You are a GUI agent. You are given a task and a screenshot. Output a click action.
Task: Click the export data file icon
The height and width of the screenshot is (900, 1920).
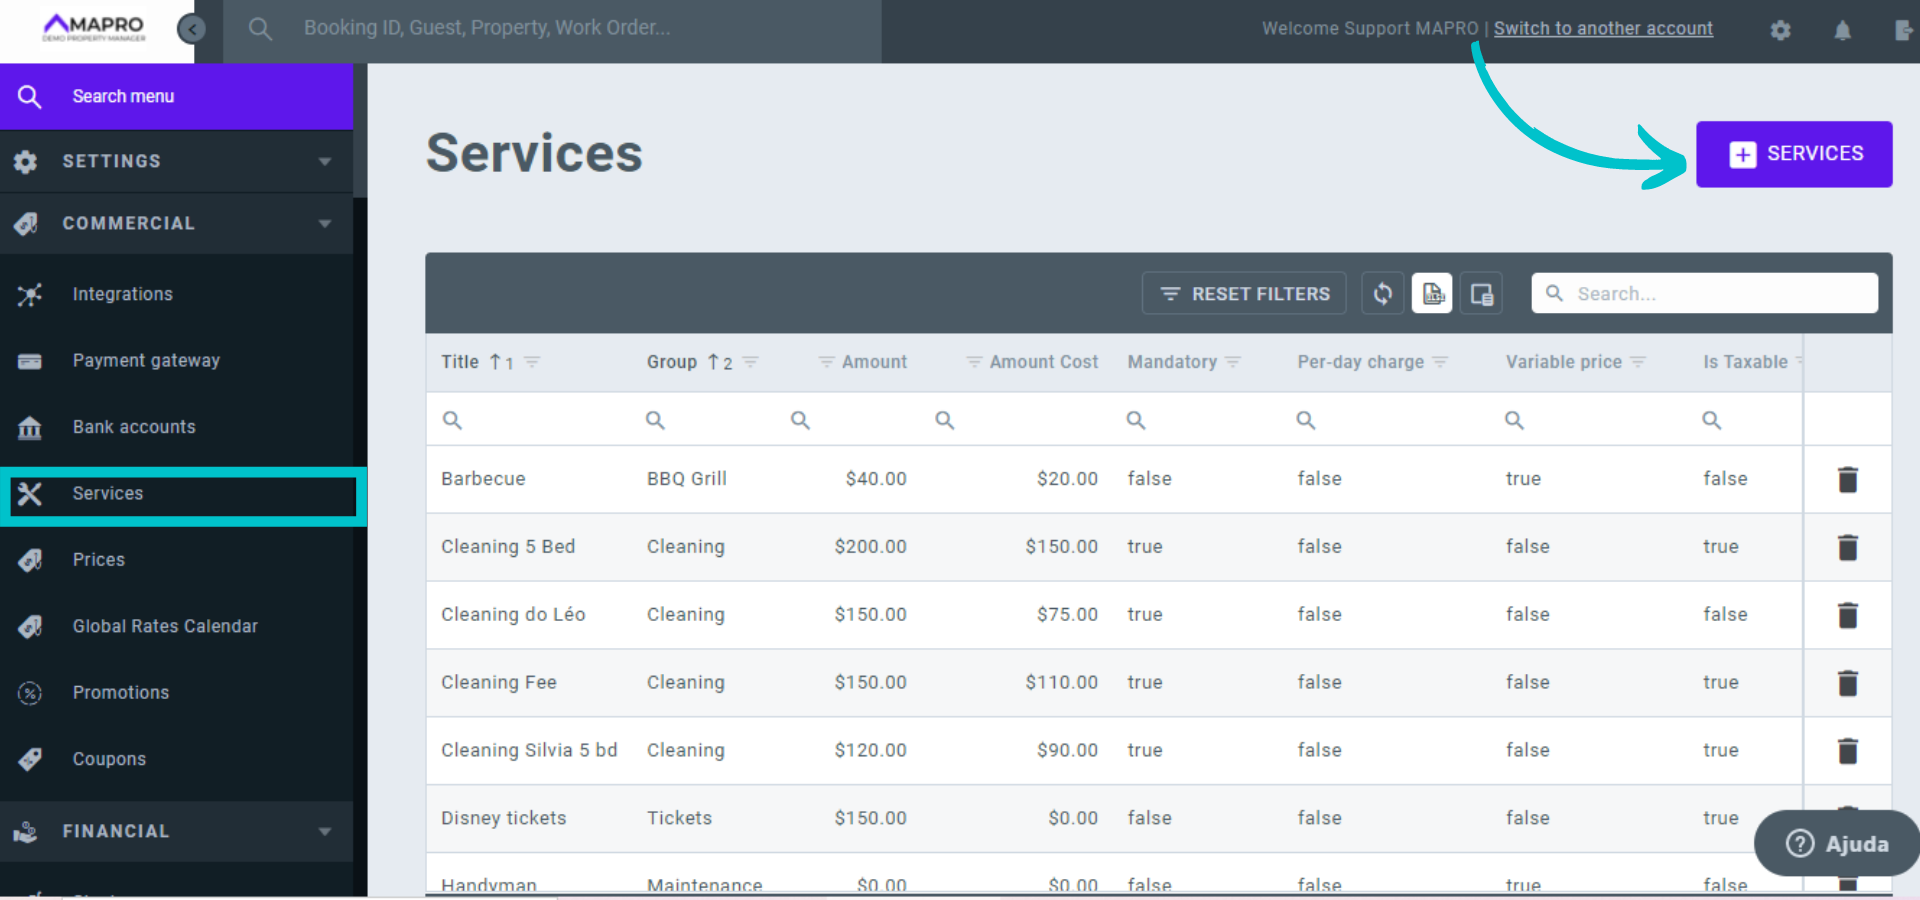click(x=1432, y=294)
